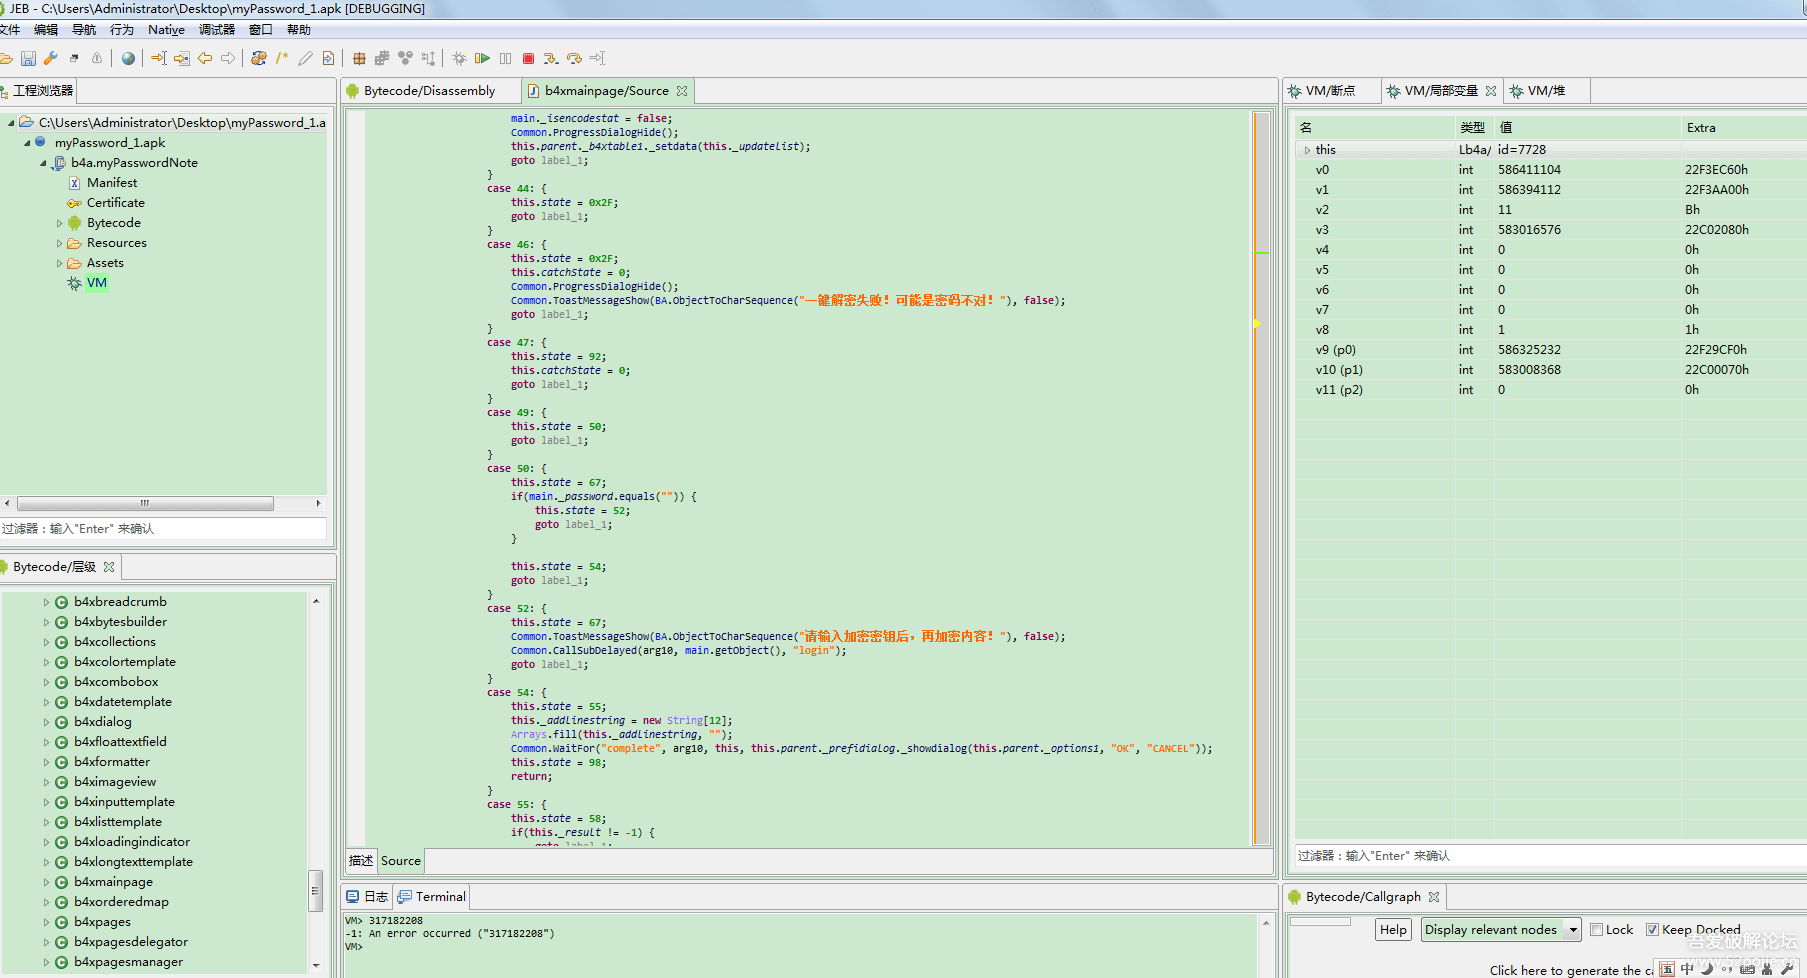Click the comment '/*' toolbar icon
1807x978 pixels.
282,59
